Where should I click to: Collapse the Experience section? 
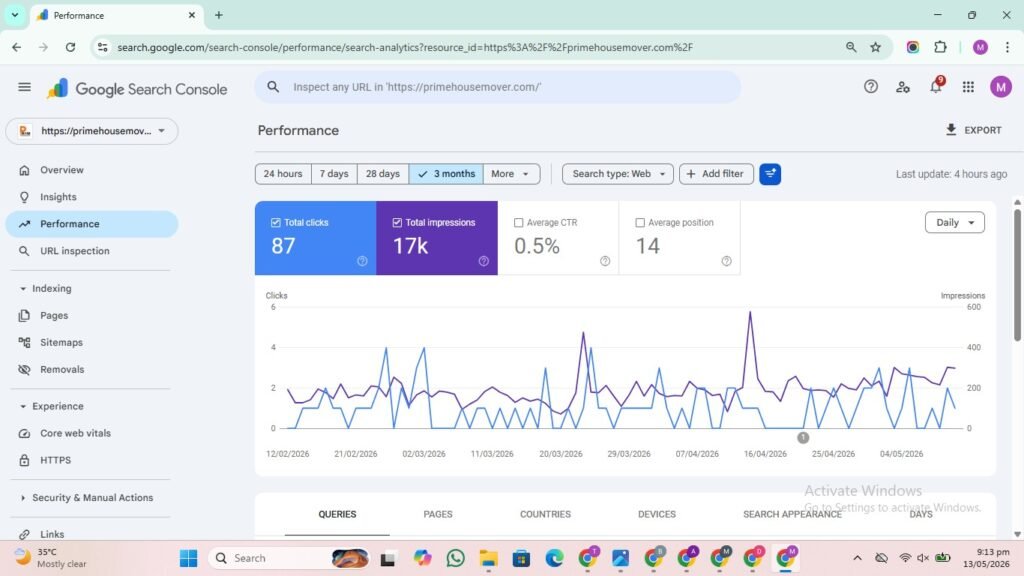[23, 406]
